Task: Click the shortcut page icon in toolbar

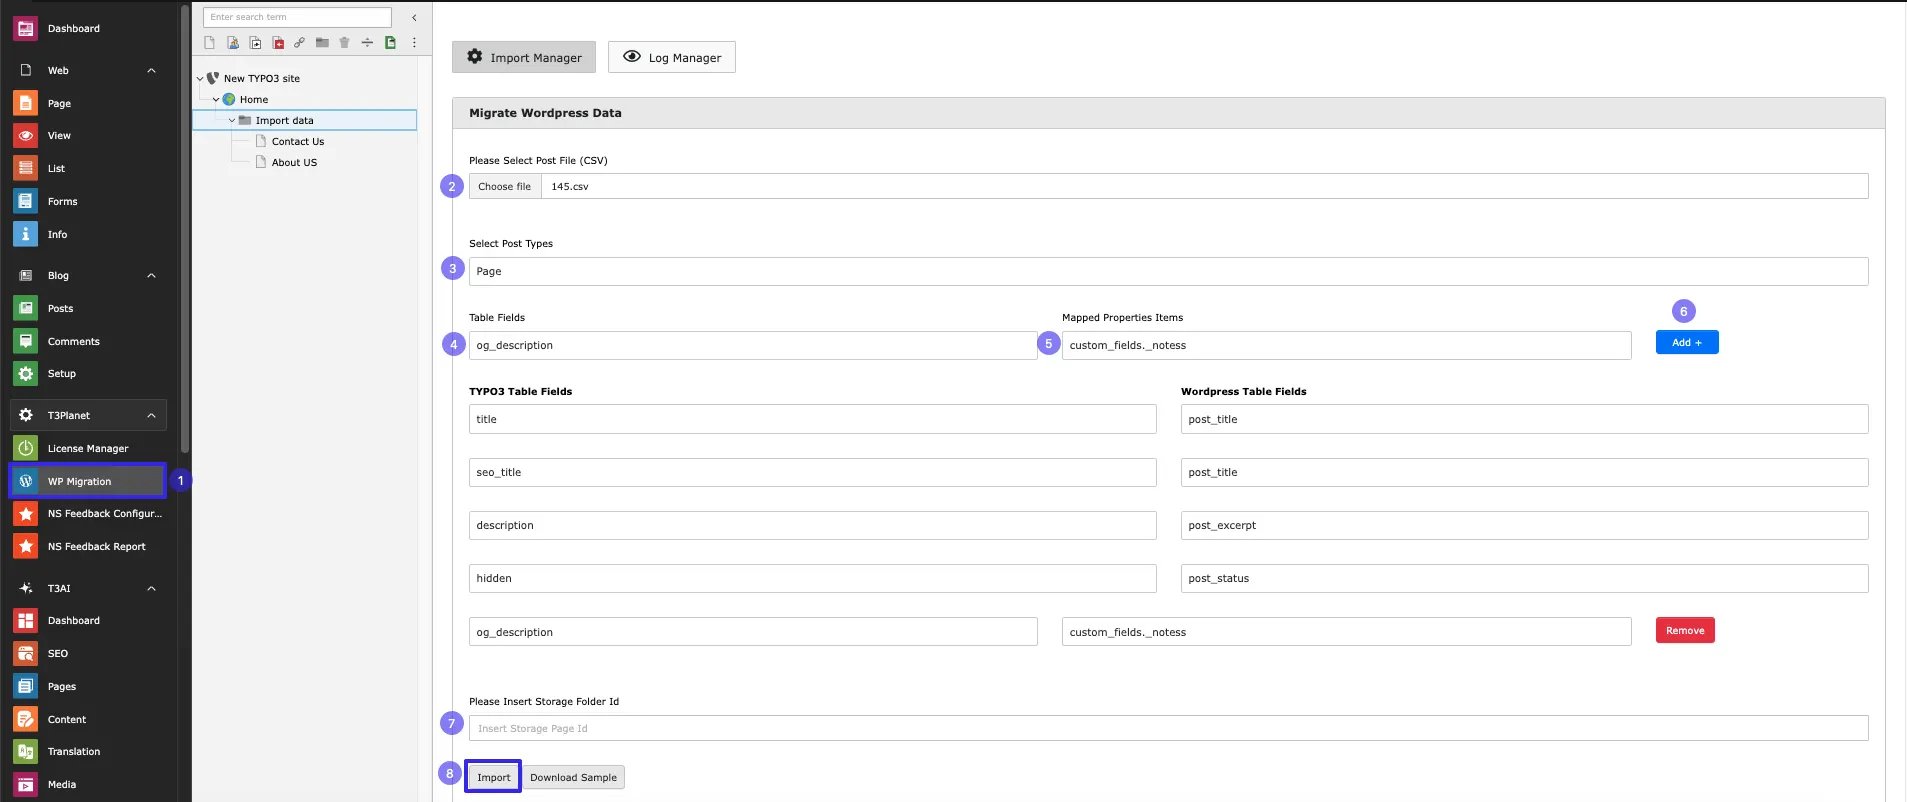Action: (x=255, y=43)
